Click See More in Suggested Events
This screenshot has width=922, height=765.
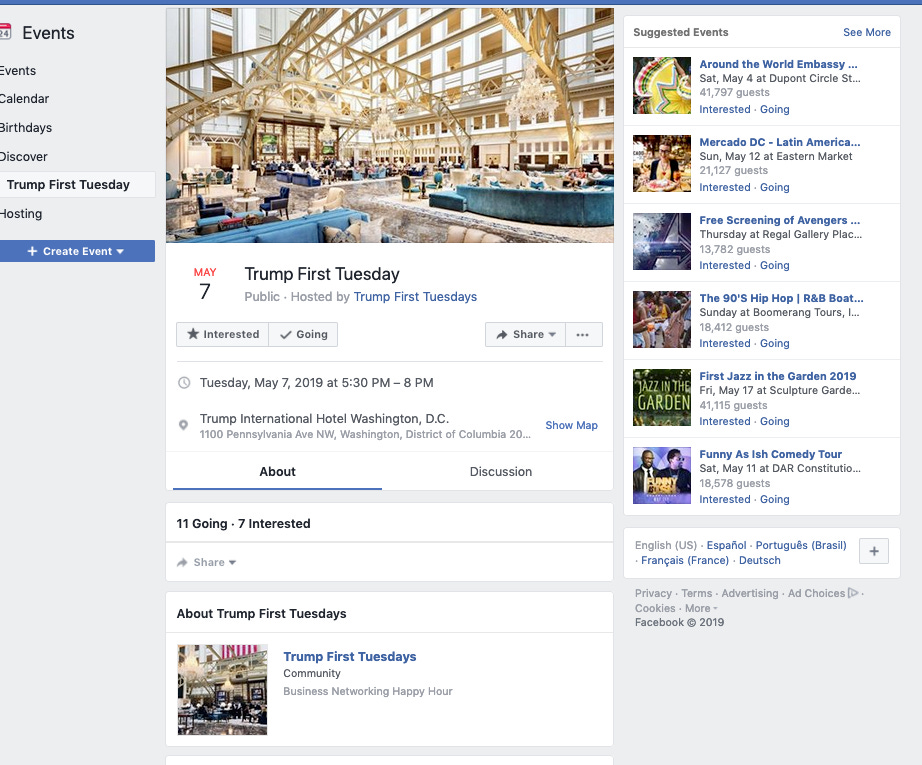(x=867, y=32)
